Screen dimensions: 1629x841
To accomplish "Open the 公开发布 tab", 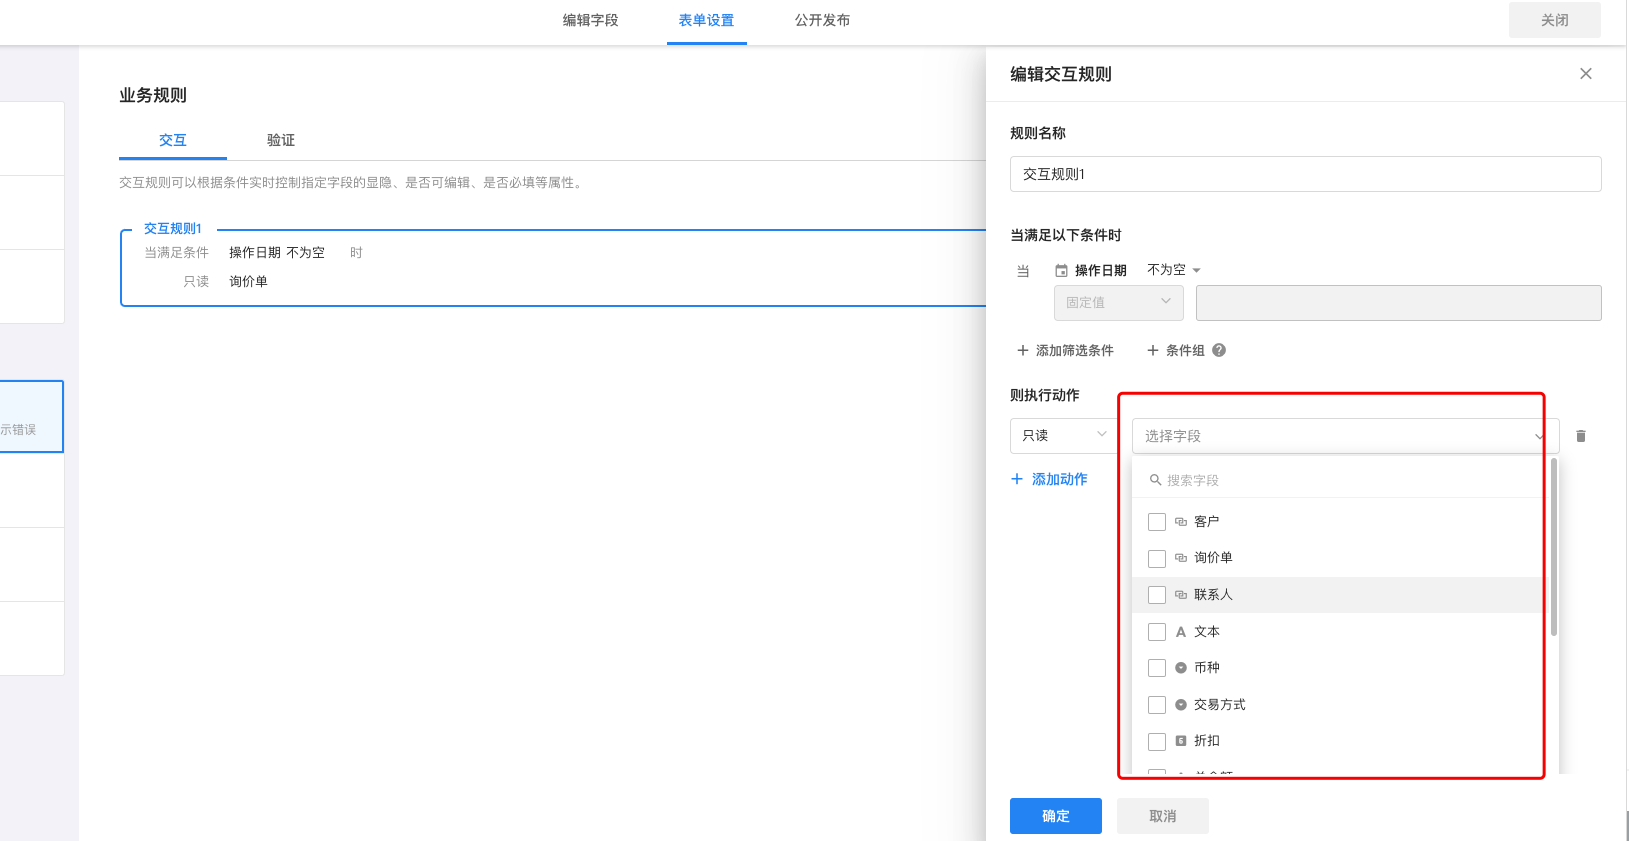I will pyautogui.click(x=822, y=20).
